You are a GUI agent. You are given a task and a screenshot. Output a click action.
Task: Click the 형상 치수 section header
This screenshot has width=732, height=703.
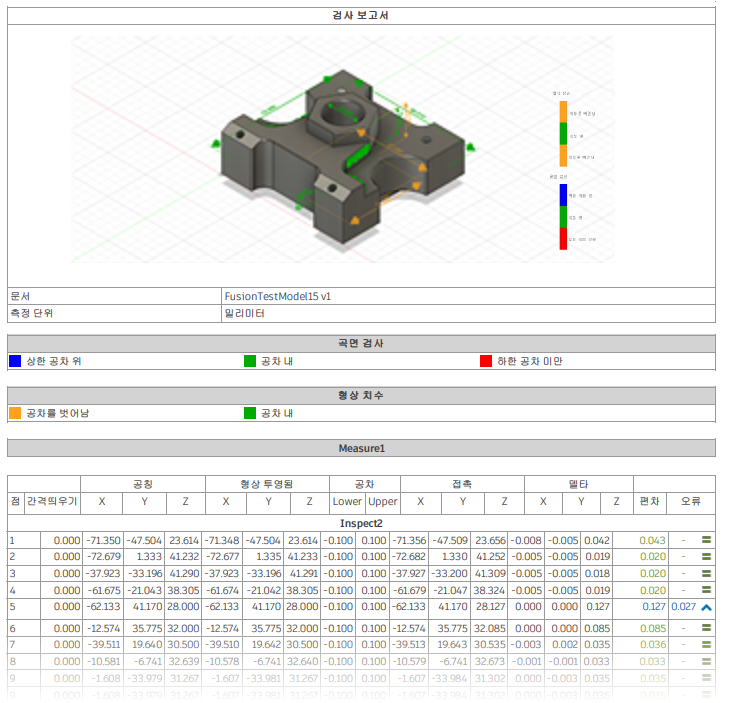click(x=361, y=396)
